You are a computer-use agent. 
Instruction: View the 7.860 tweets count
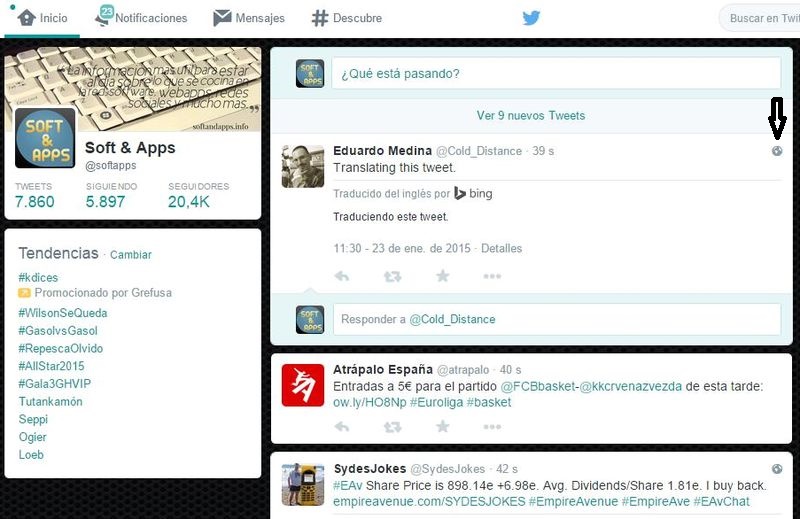tap(34, 202)
